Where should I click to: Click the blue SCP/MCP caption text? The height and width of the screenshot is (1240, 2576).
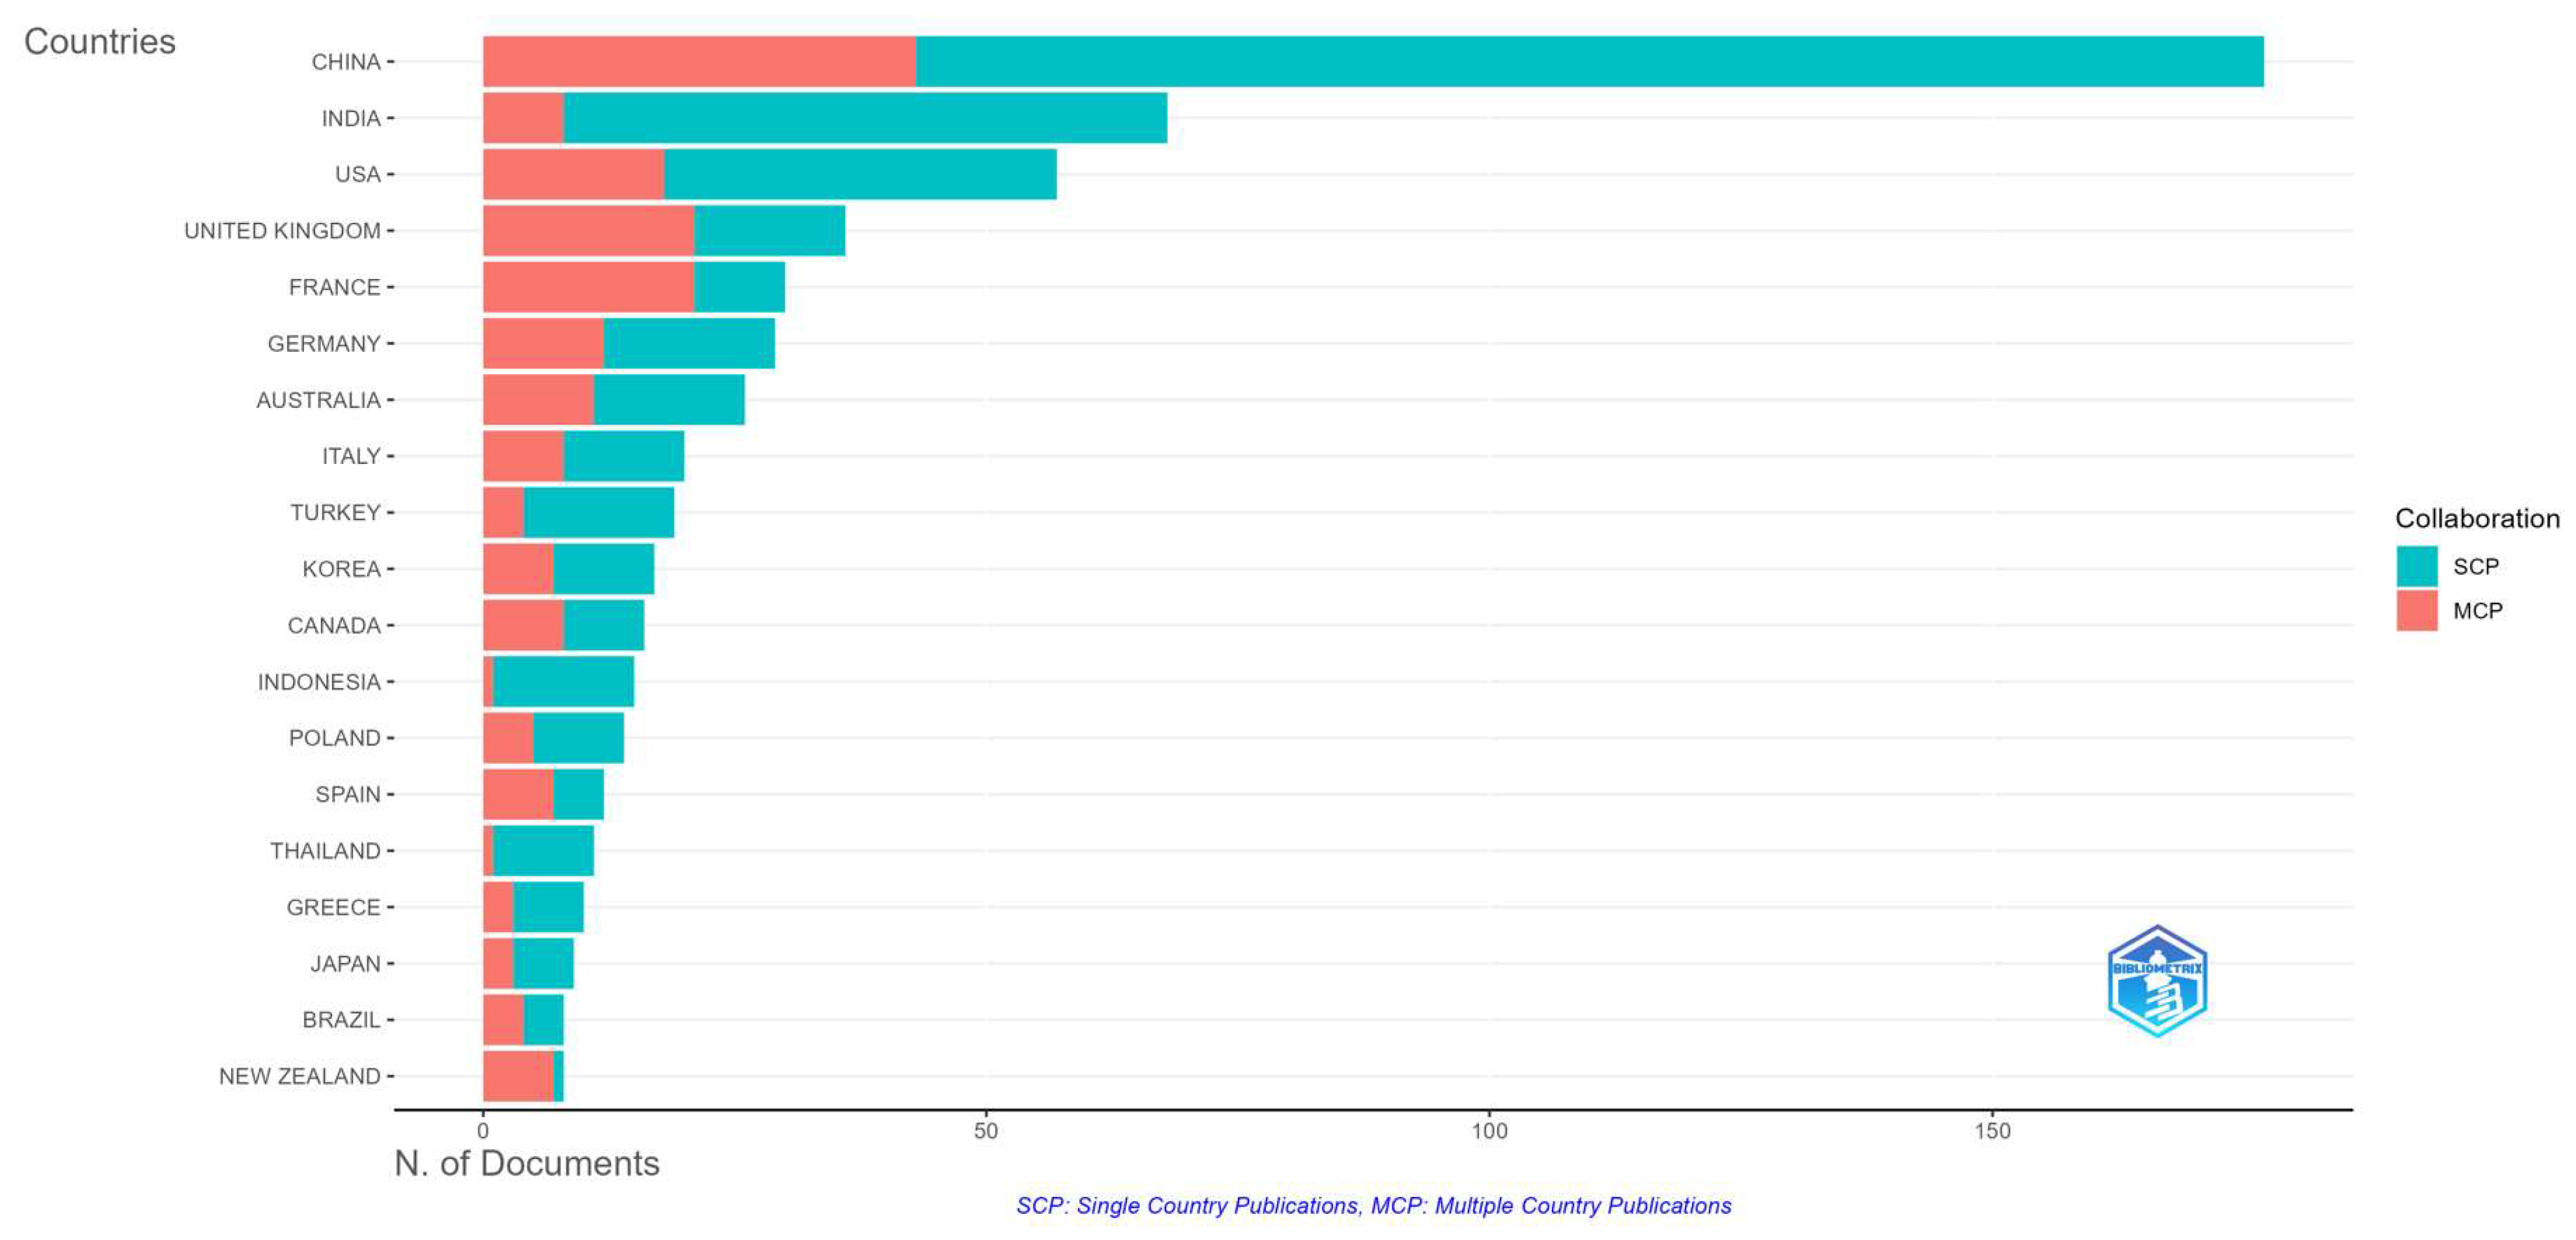(x=1373, y=1205)
